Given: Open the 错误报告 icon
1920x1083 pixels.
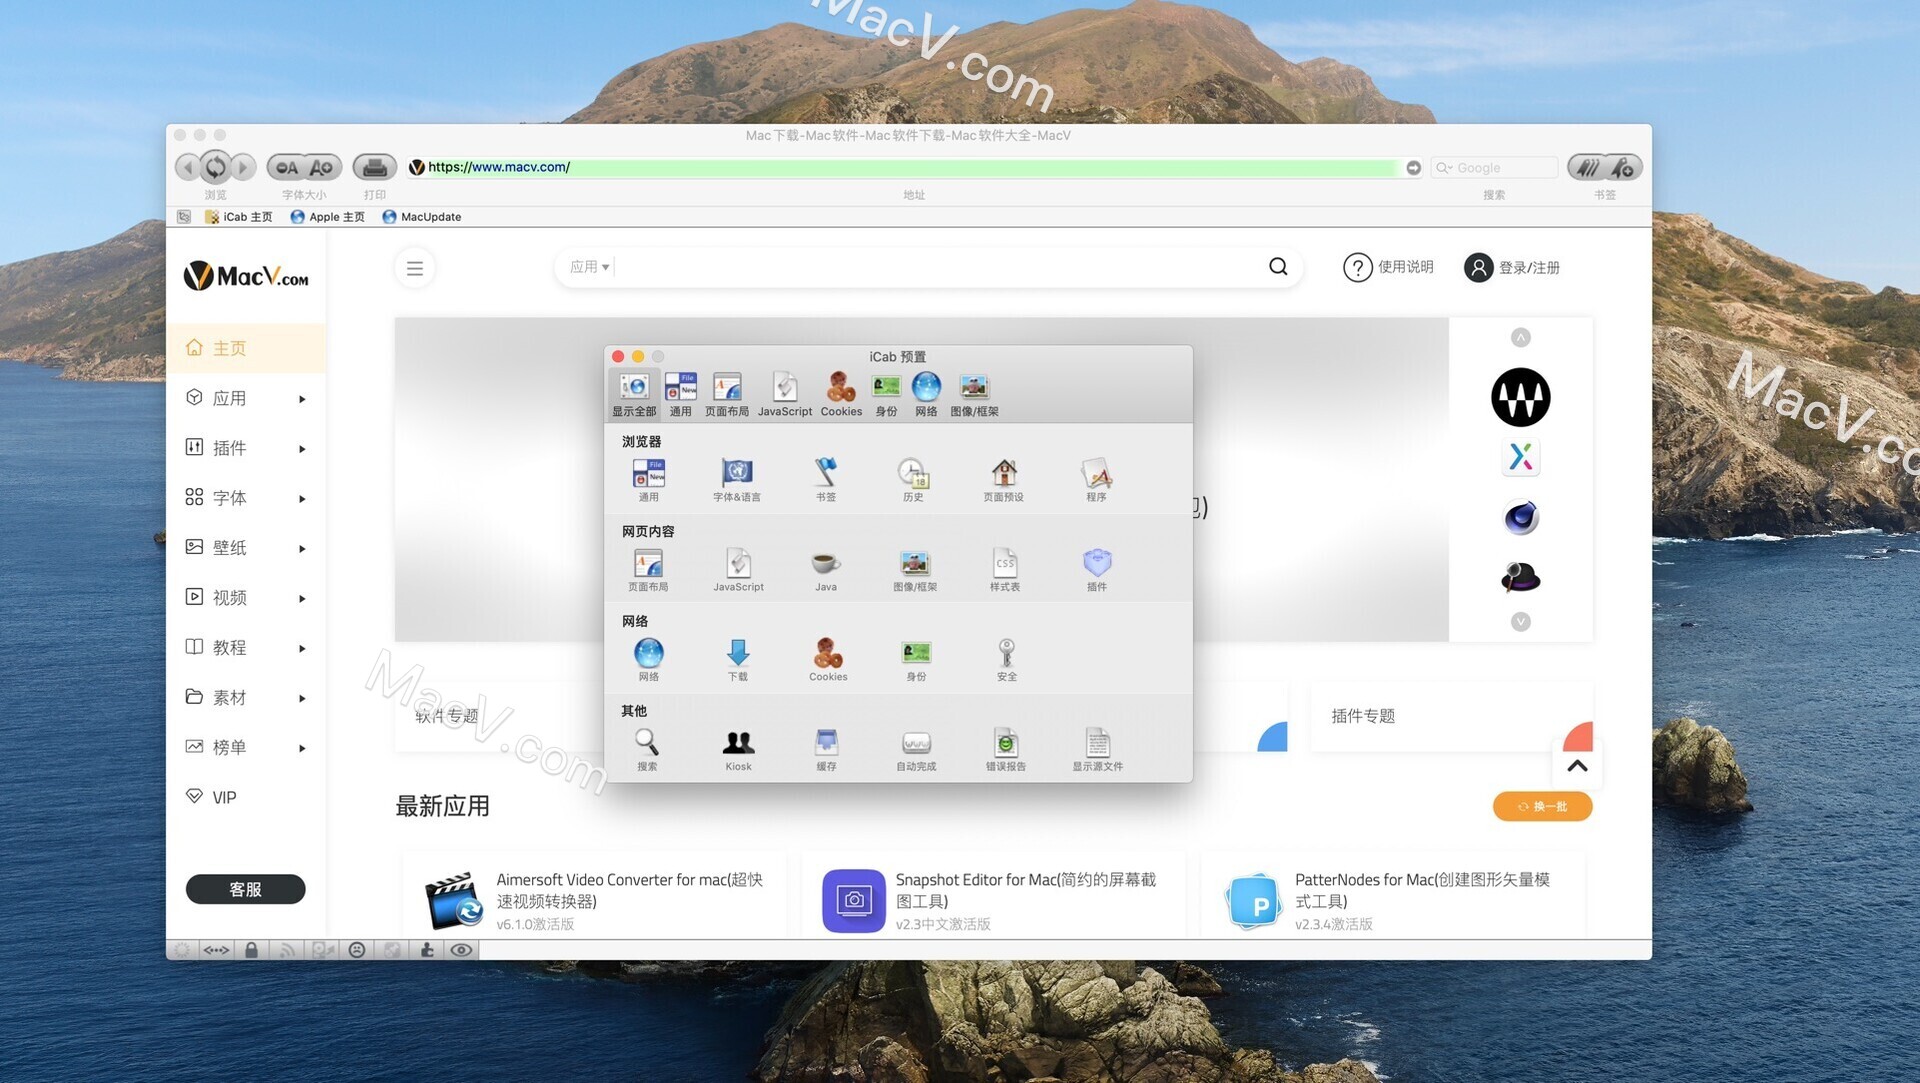Looking at the screenshot, I should (x=1006, y=749).
